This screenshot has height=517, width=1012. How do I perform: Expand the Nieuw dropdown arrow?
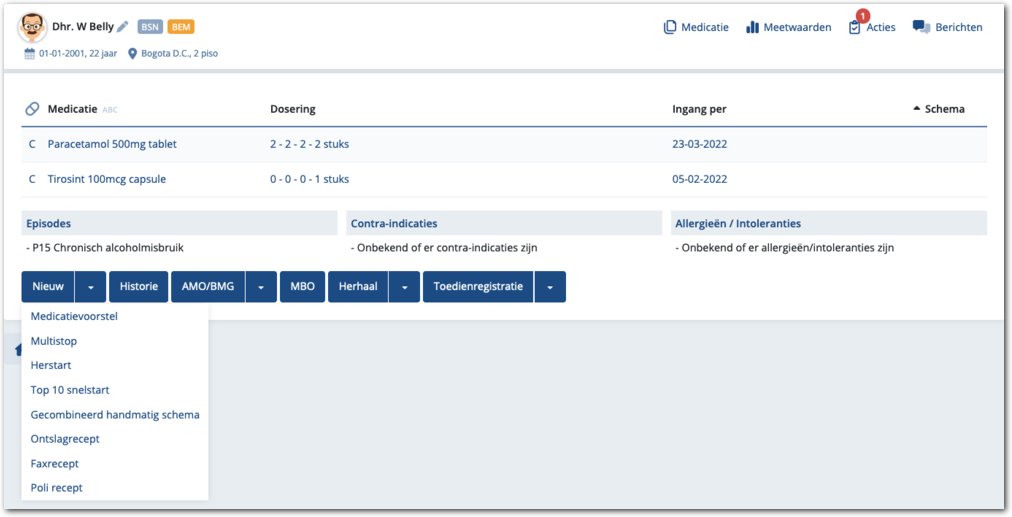pyautogui.click(x=90, y=287)
